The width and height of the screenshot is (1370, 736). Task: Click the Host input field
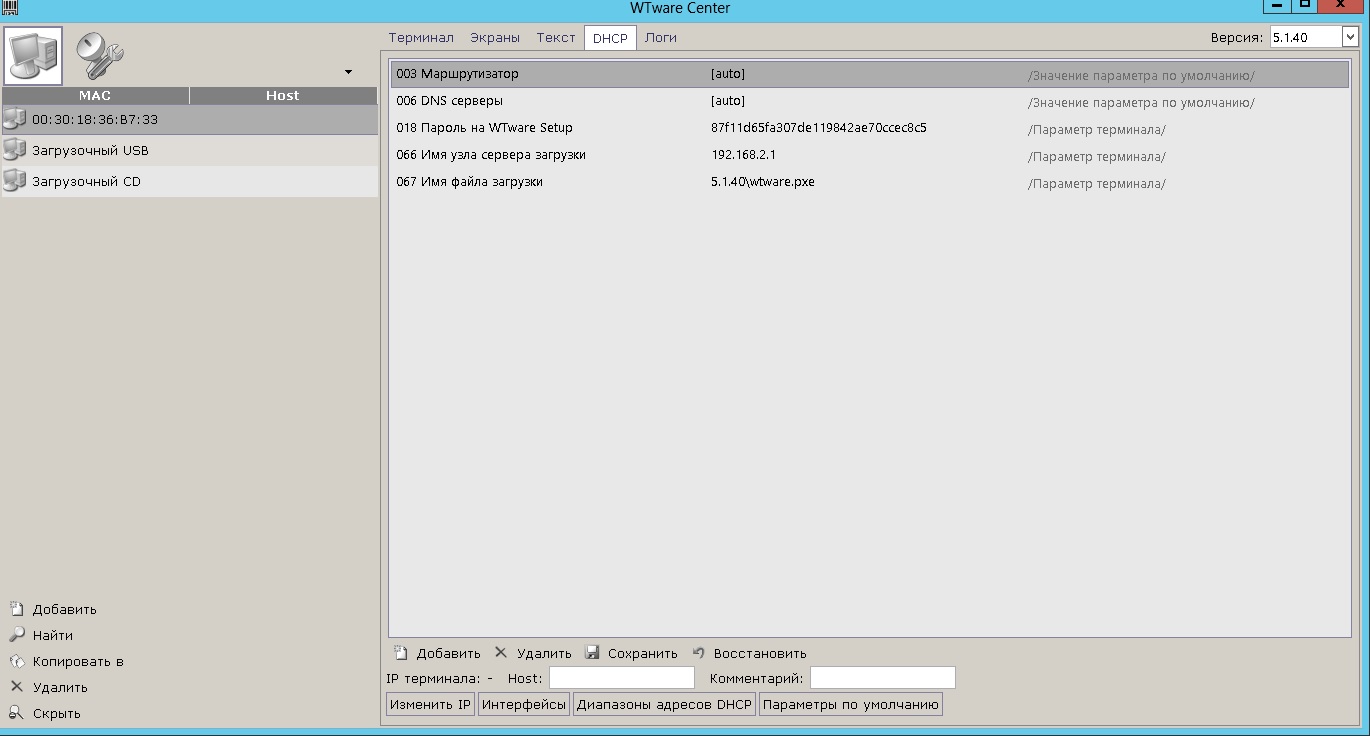click(x=621, y=679)
